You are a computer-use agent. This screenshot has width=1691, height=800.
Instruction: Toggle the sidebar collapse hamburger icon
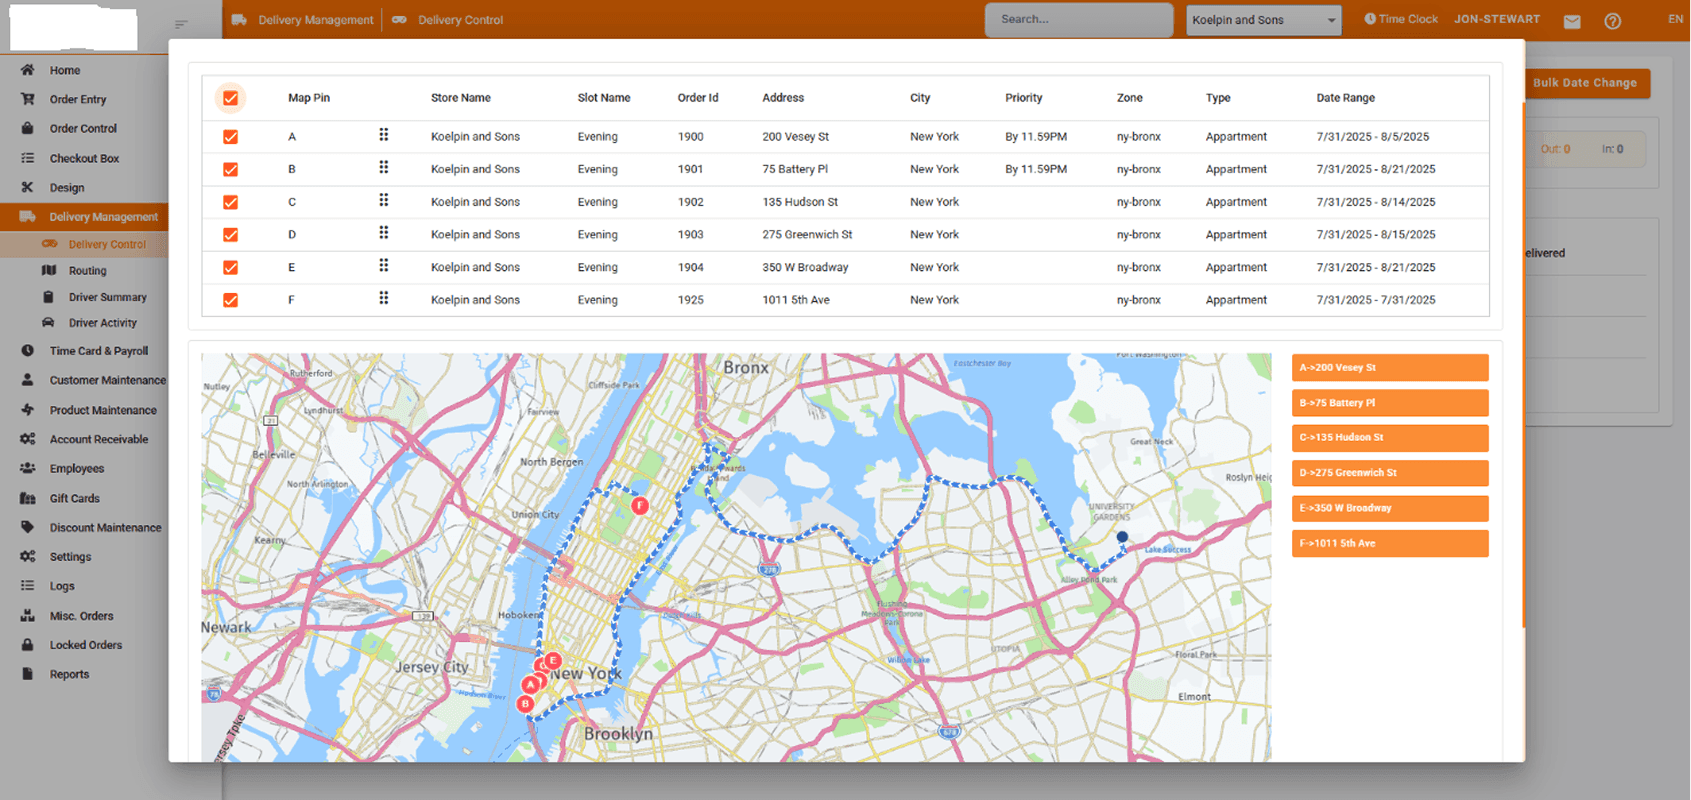tap(180, 24)
